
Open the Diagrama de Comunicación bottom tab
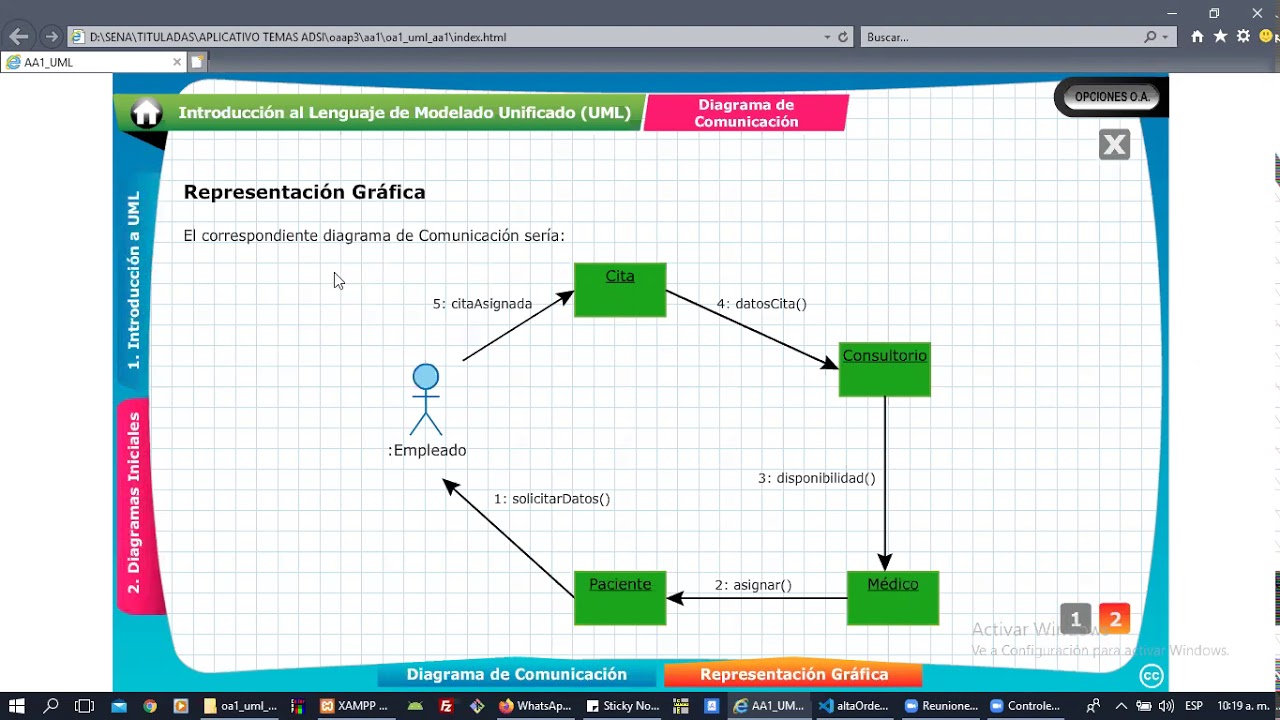pos(517,675)
